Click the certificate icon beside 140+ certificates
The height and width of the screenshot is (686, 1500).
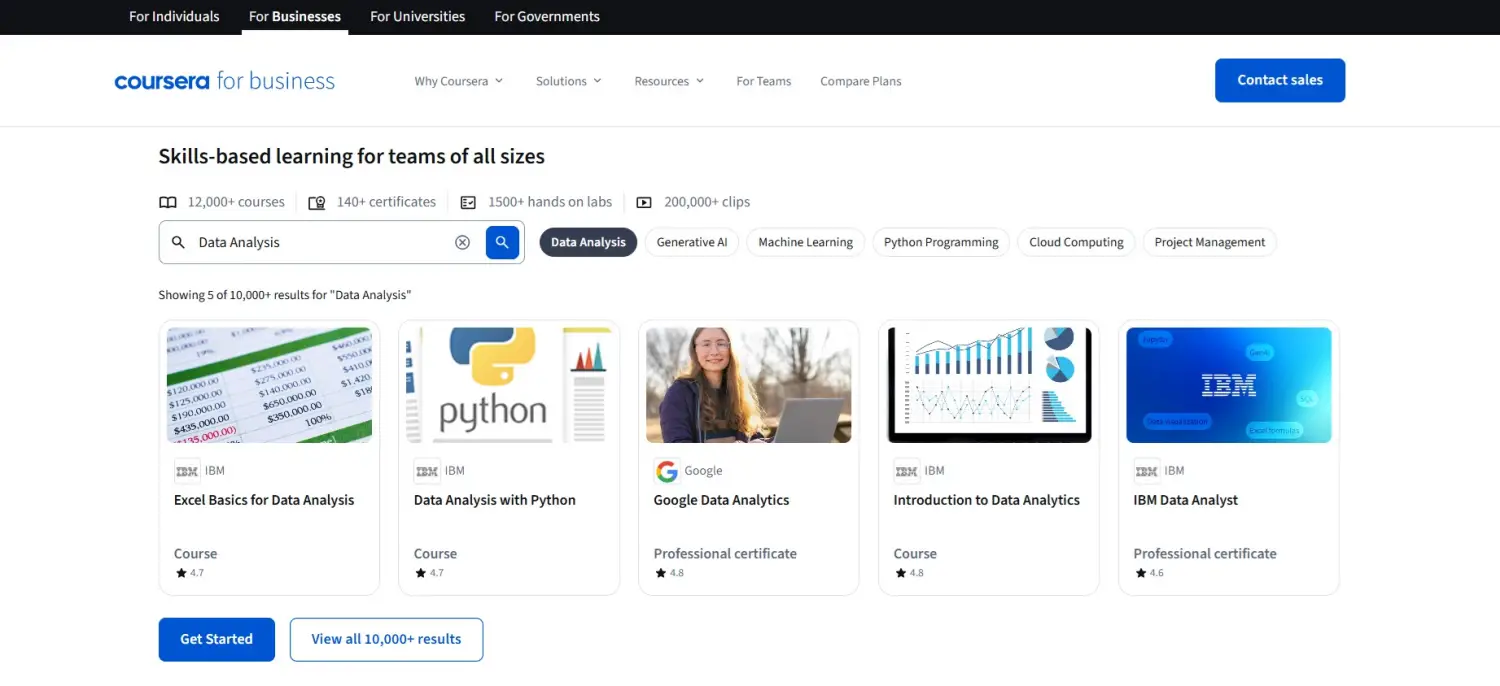pos(317,202)
